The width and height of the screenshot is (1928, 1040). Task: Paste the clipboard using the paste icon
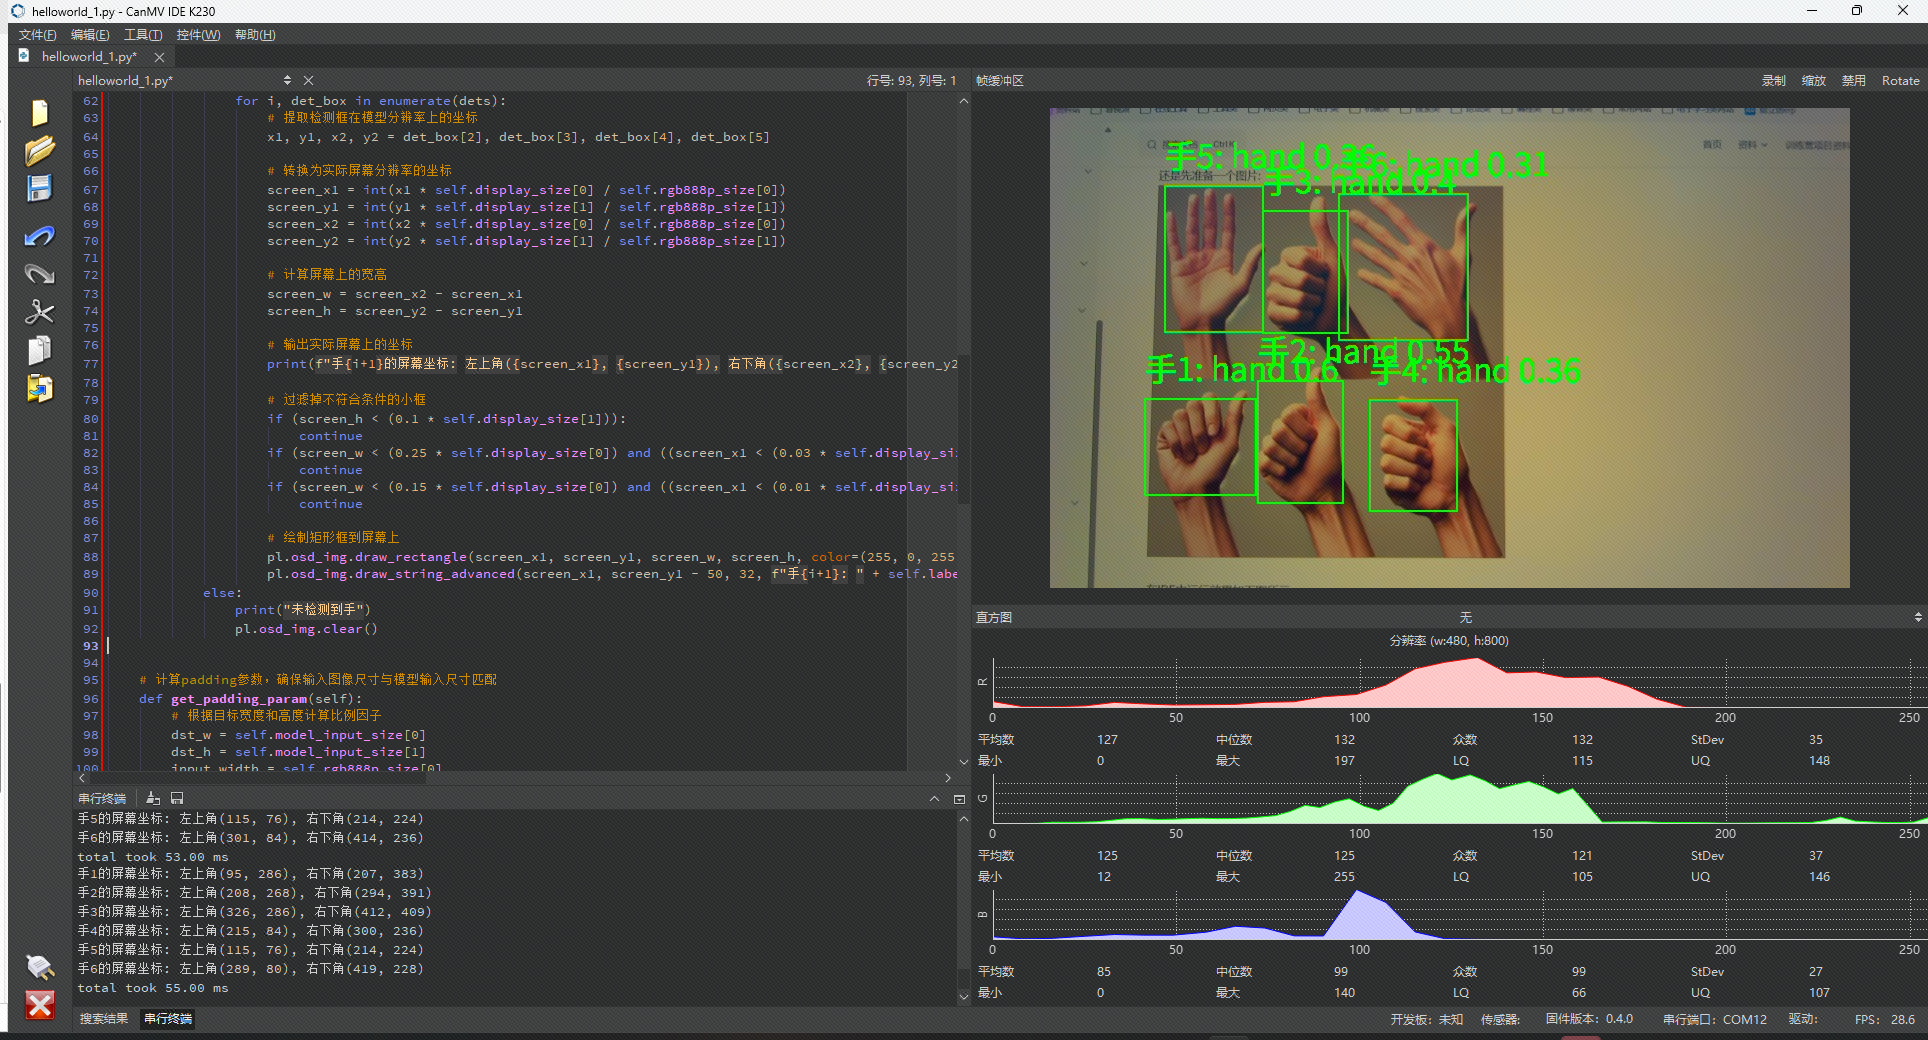click(39, 388)
